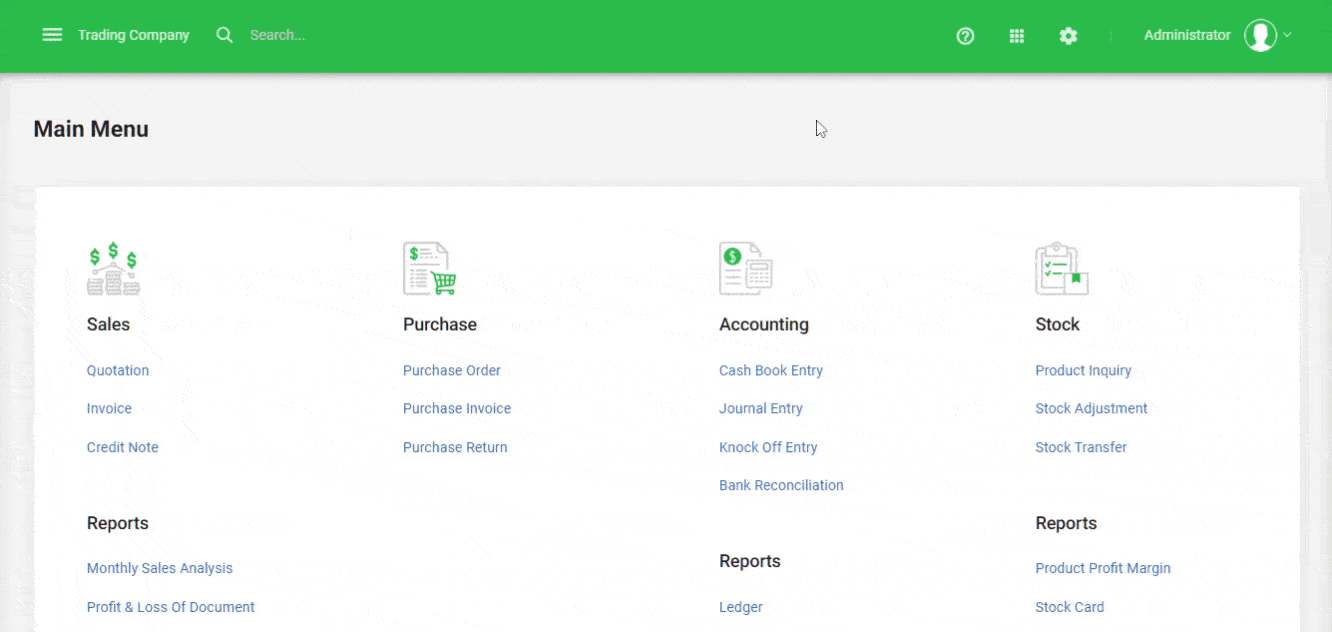Open the settings gear icon

pyautogui.click(x=1069, y=36)
